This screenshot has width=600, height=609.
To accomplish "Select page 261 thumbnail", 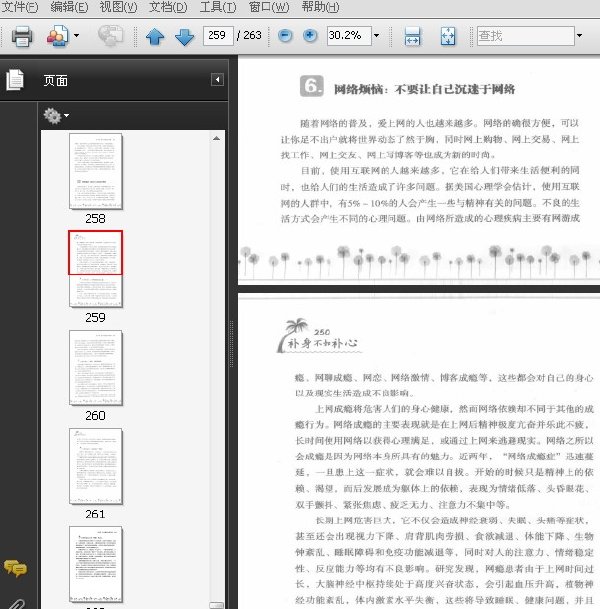I will 96,466.
